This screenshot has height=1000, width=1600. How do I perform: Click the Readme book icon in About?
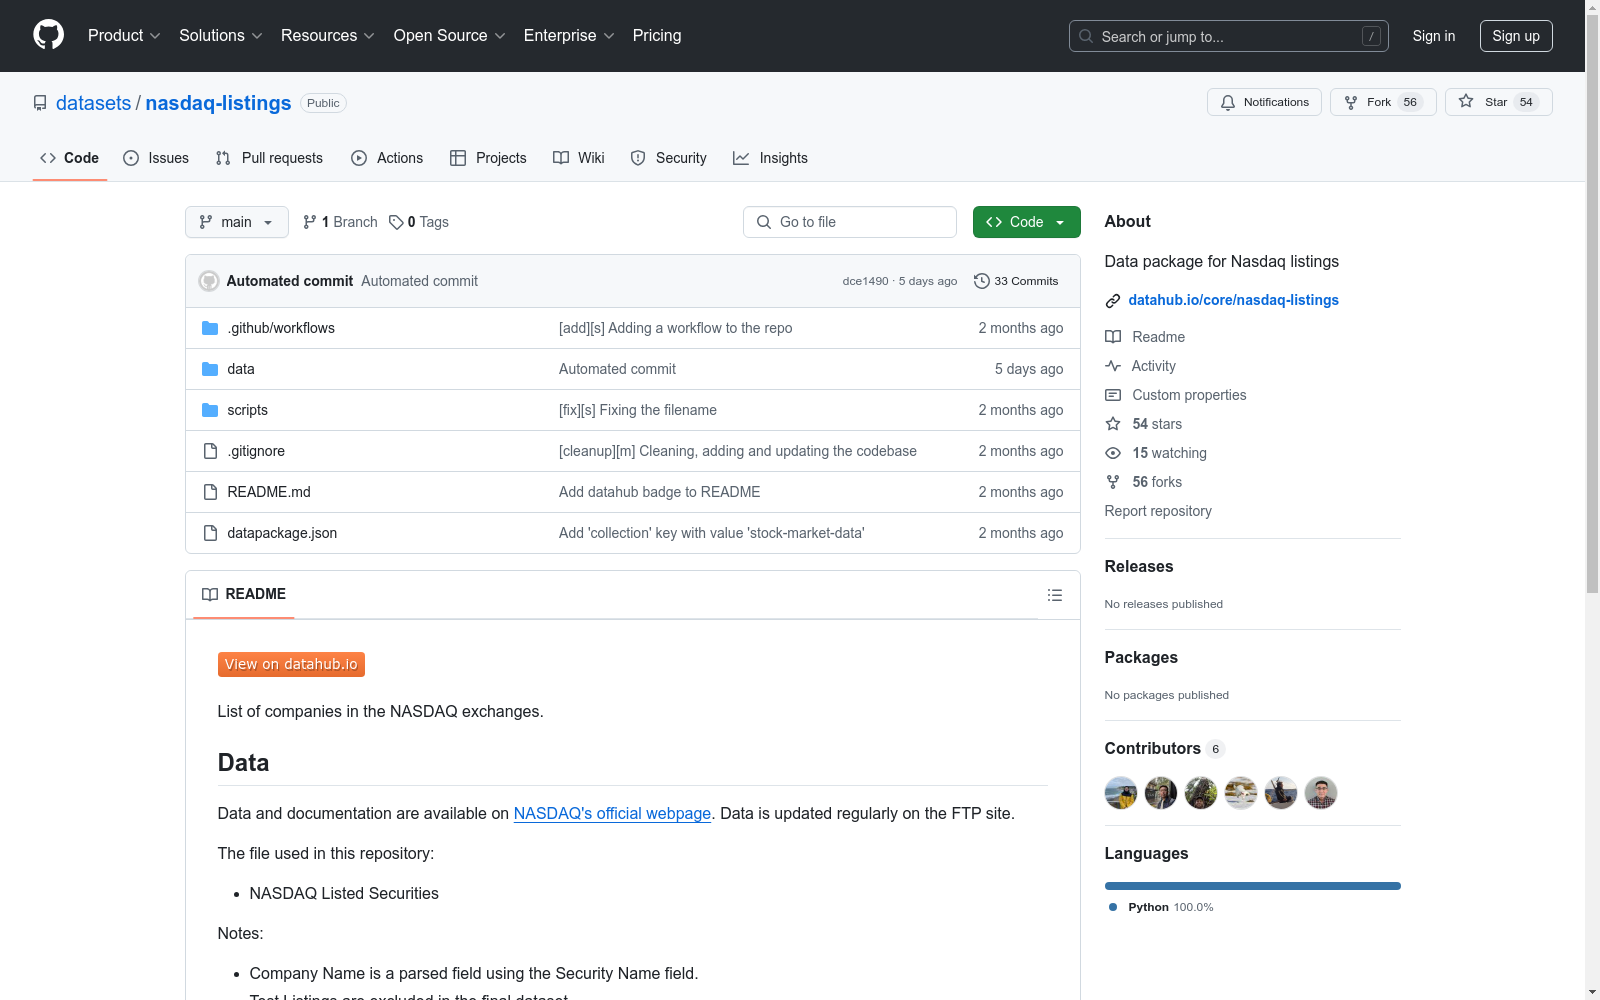tap(1113, 337)
